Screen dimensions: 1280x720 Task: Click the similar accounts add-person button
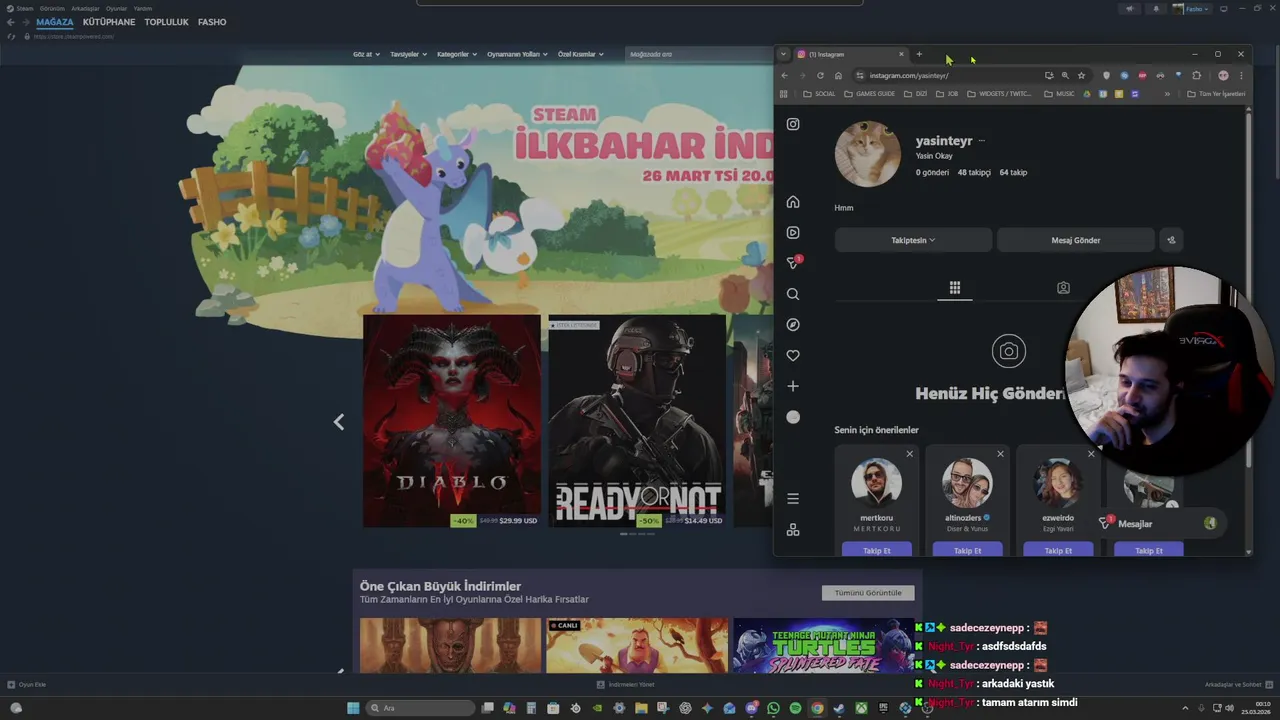click(x=1171, y=240)
